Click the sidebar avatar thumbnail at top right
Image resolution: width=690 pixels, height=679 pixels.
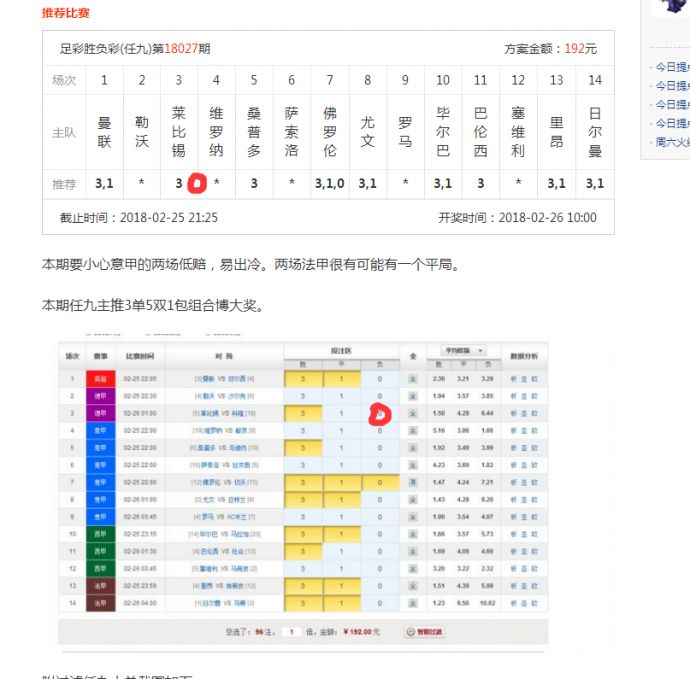pyautogui.click(x=672, y=6)
